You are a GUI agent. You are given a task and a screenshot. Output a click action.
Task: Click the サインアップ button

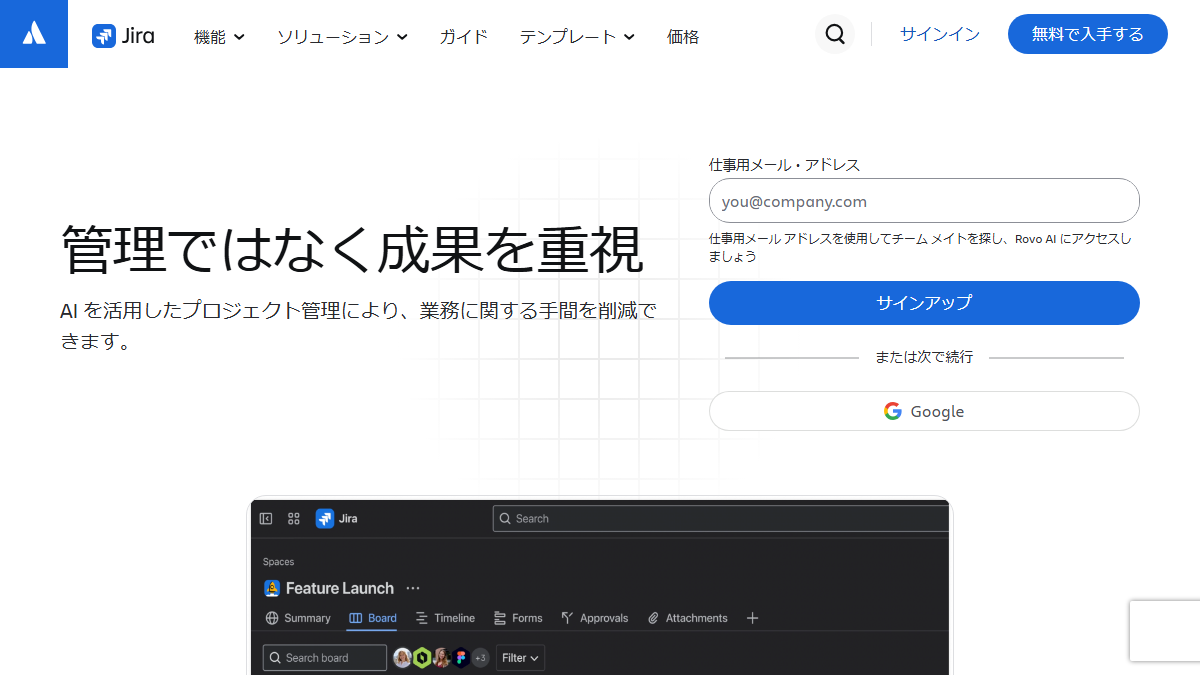coord(924,303)
